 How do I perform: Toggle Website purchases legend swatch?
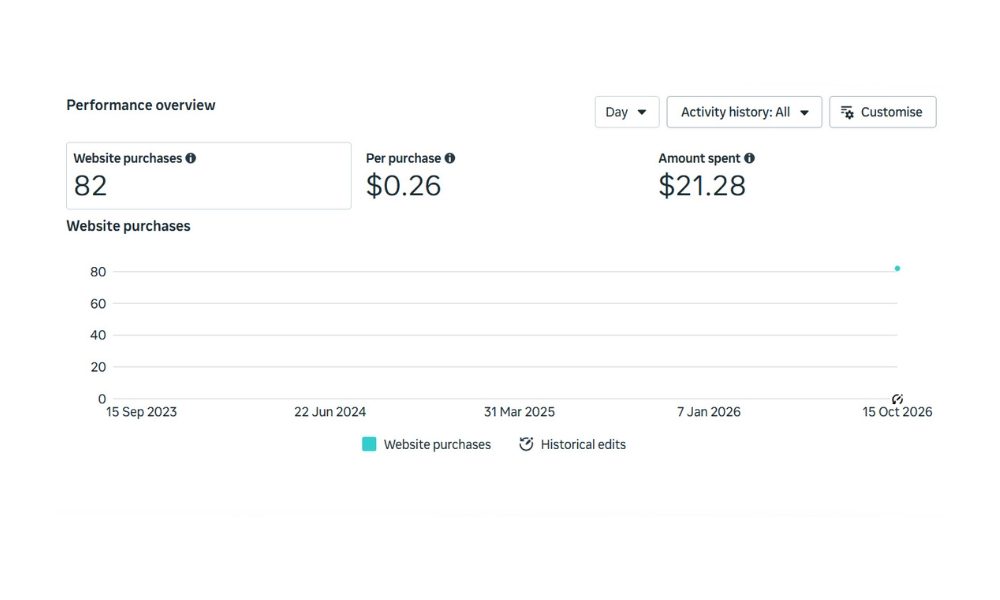click(x=369, y=444)
